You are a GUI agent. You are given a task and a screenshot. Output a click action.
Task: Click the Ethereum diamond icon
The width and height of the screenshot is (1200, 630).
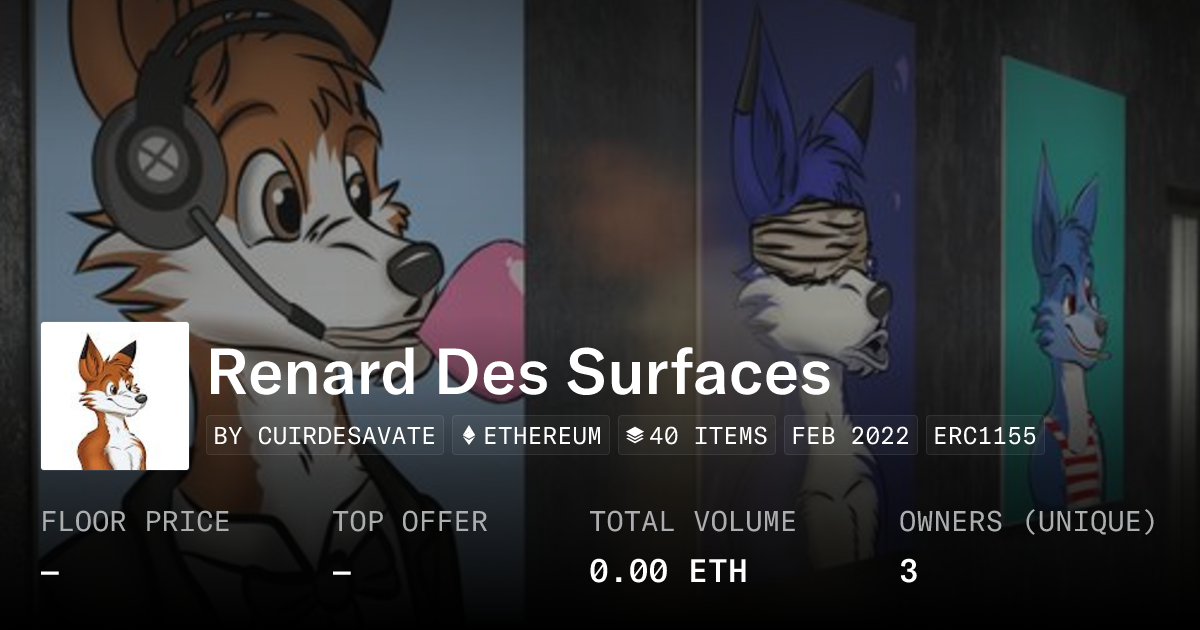469,436
